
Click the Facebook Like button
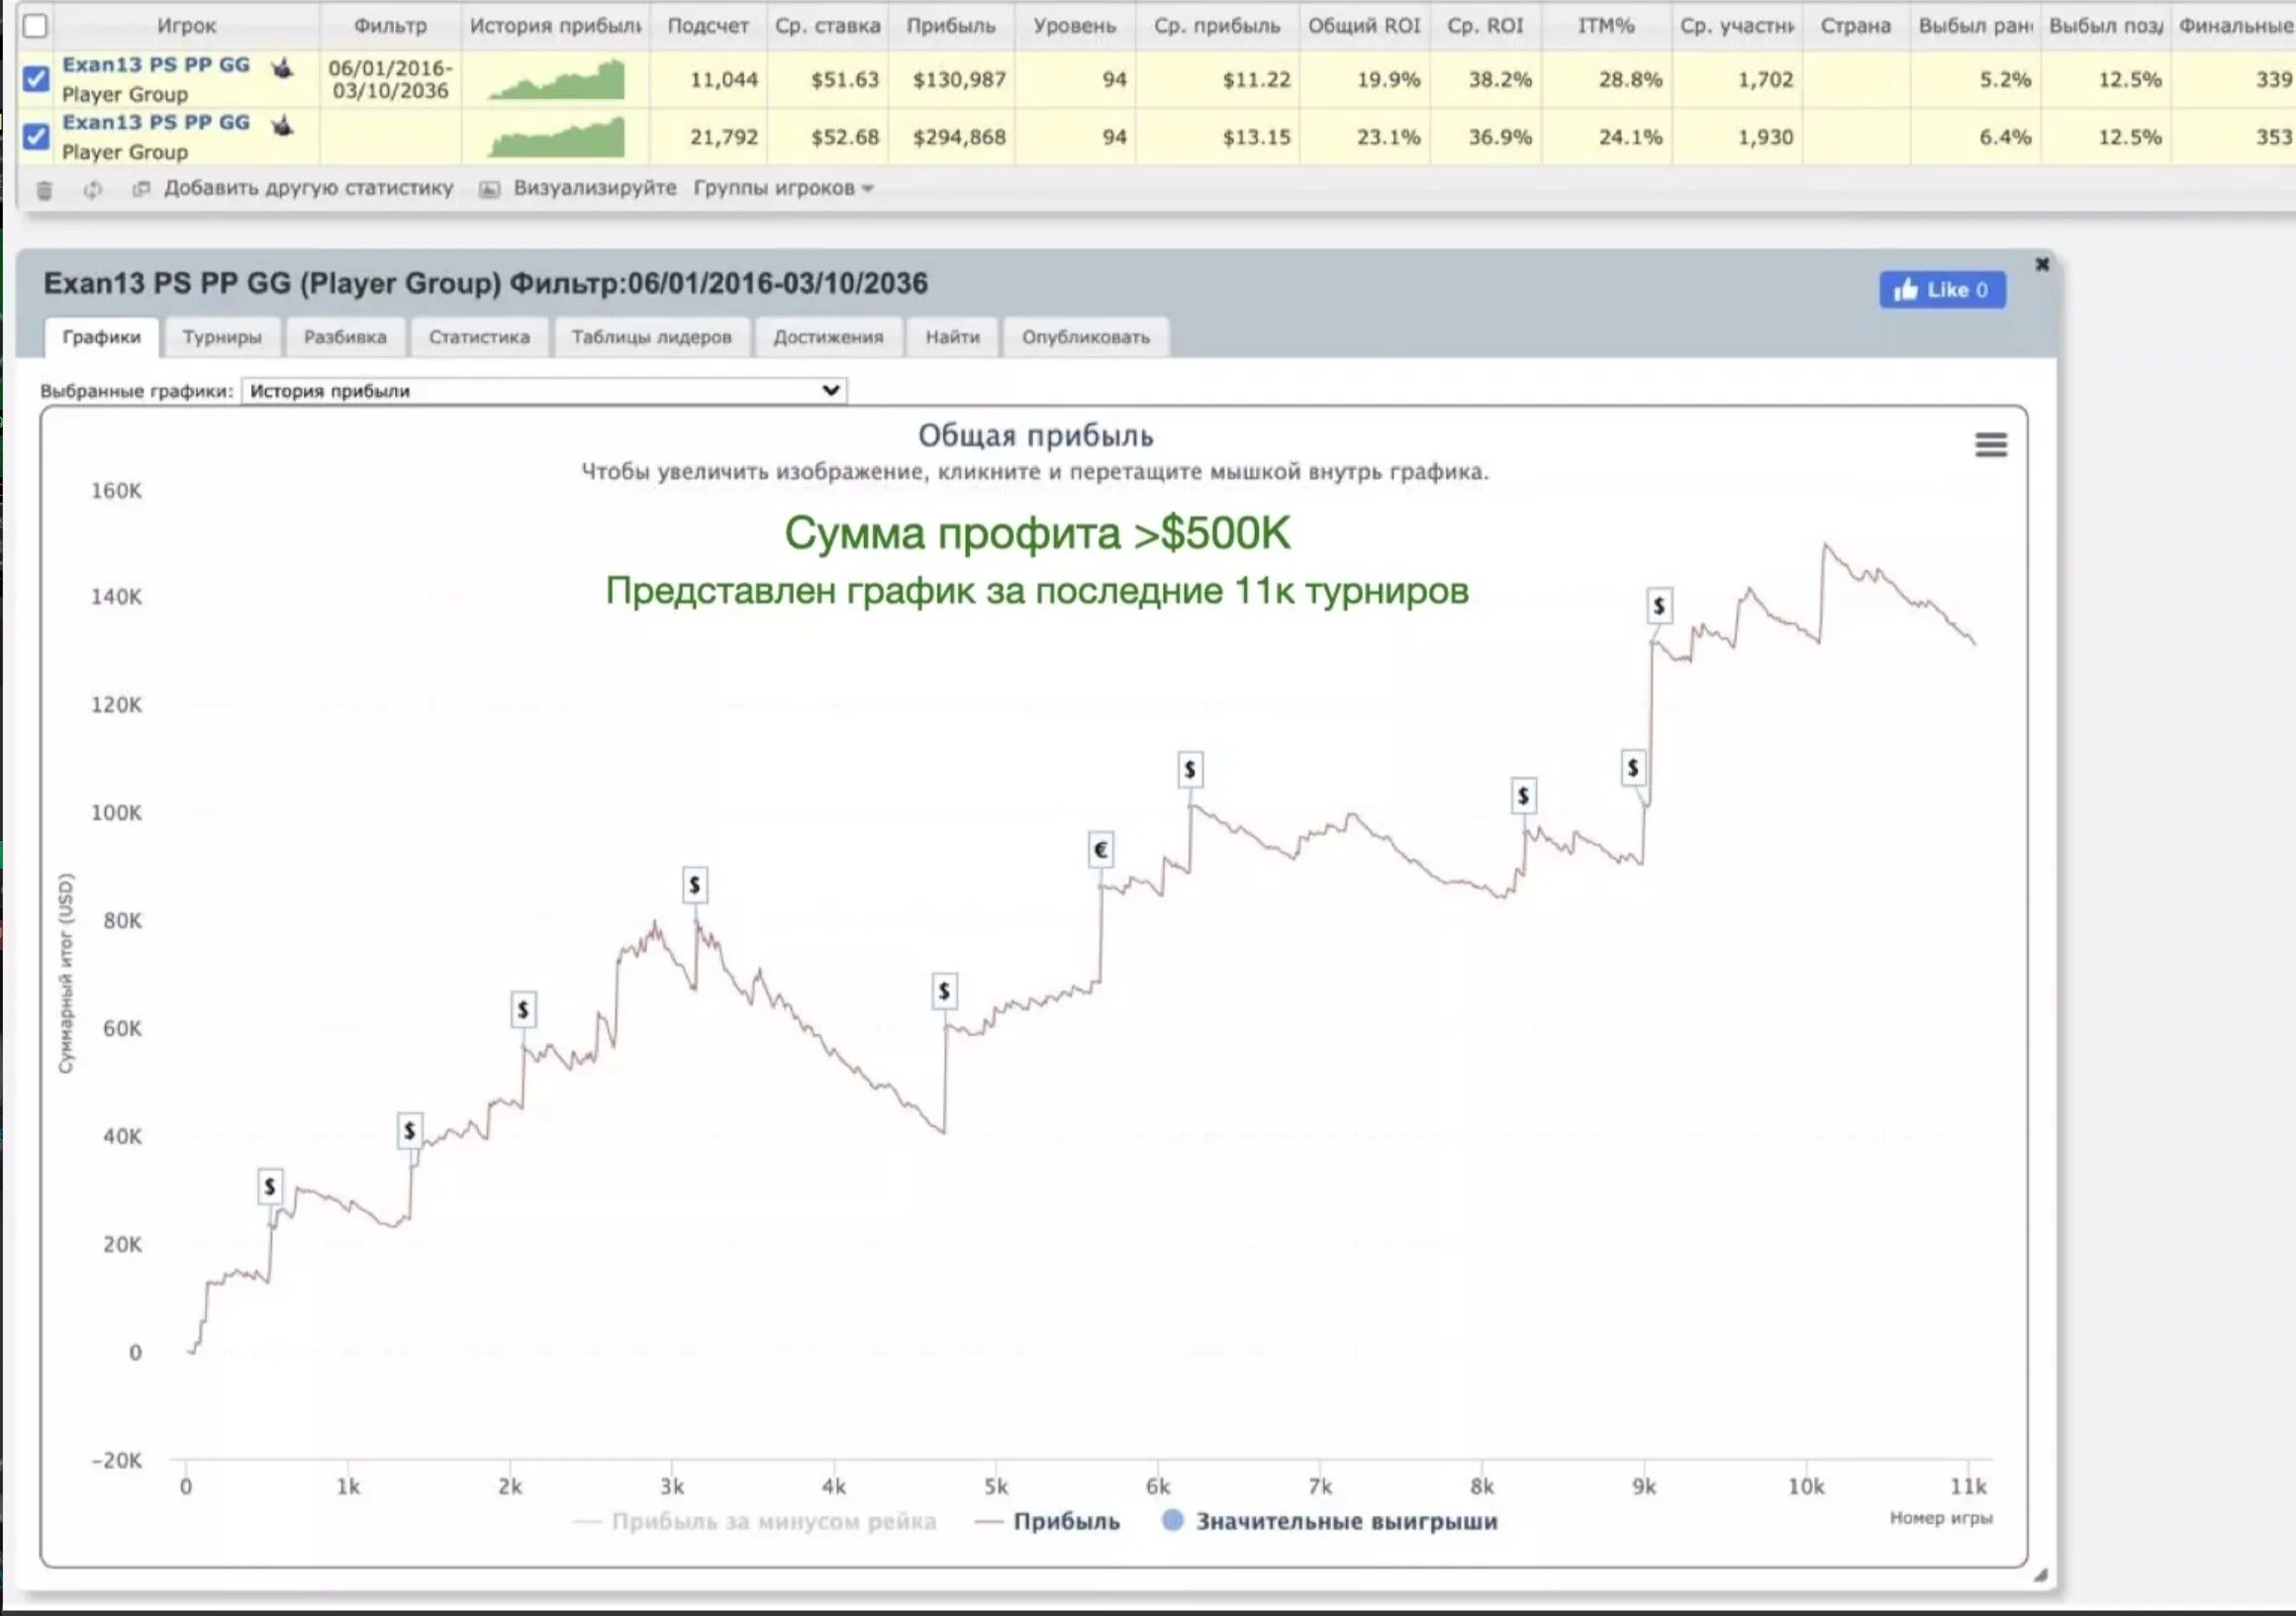tap(1941, 289)
